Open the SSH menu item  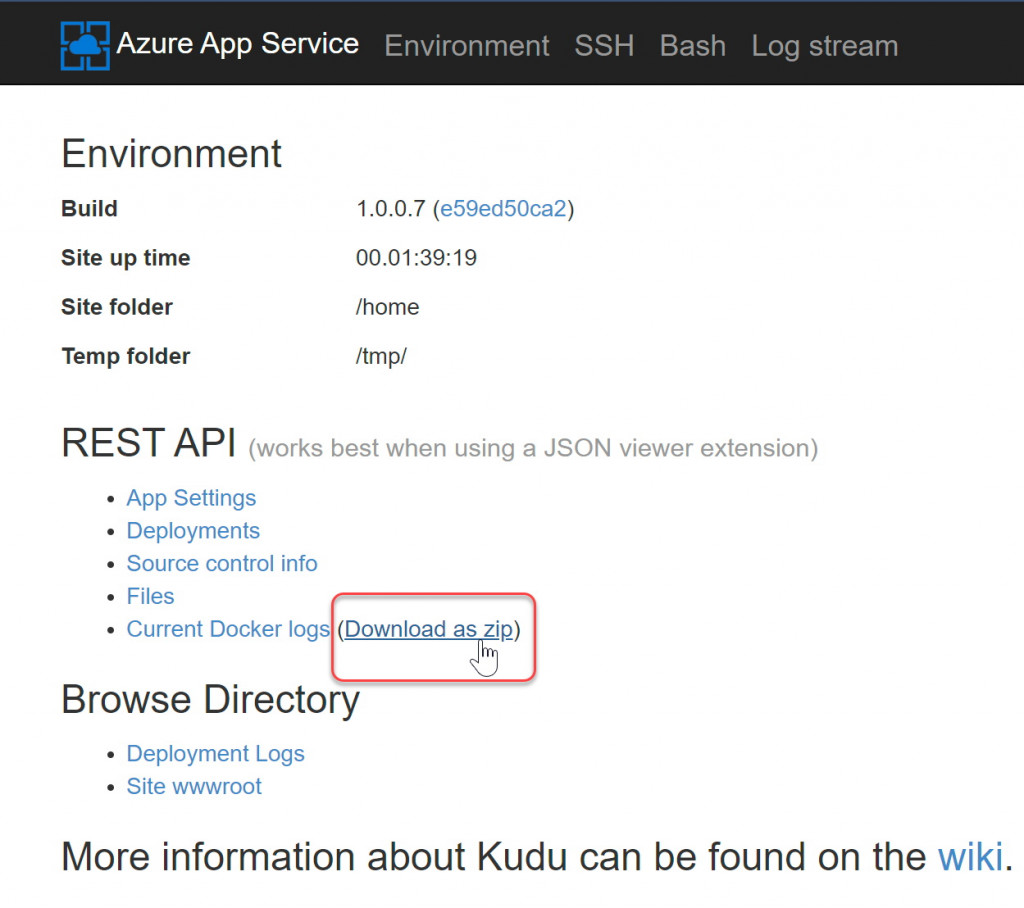pos(604,46)
